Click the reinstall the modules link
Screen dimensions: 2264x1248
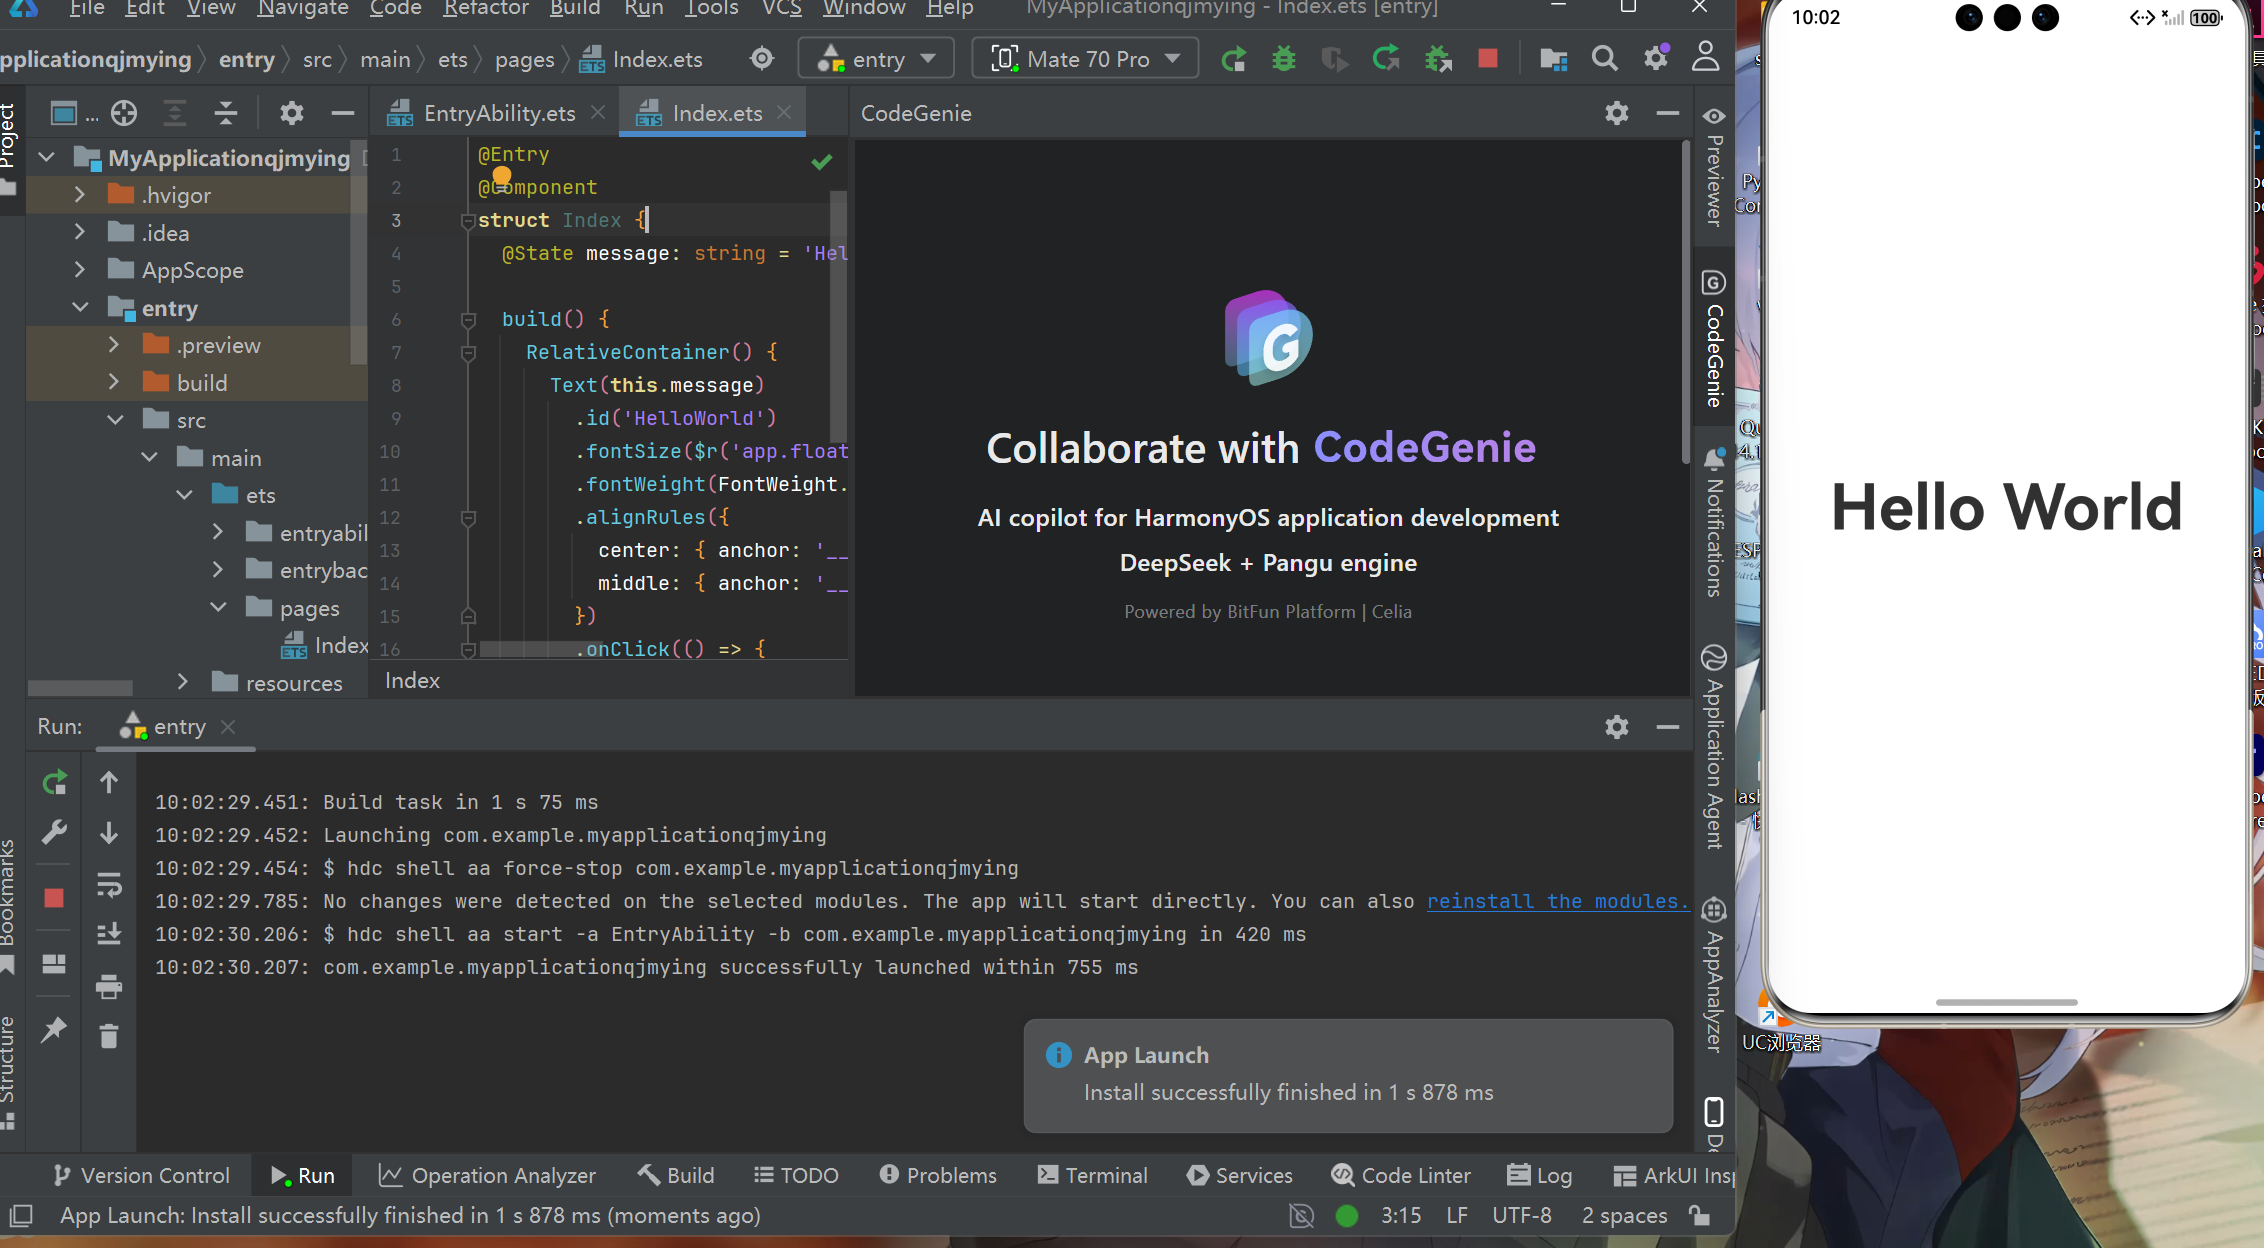click(1556, 901)
